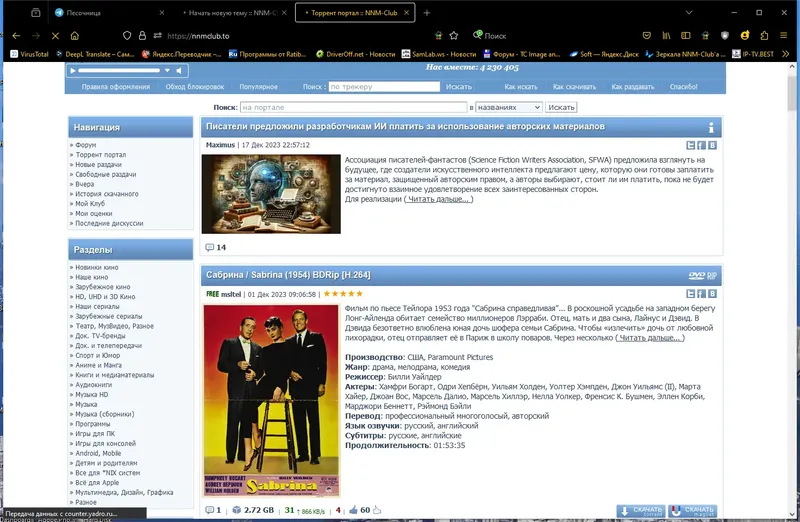Open 'Аудиокниги' in Разделы sidebar
Viewport: 800px width, 522px height.
[94, 385]
